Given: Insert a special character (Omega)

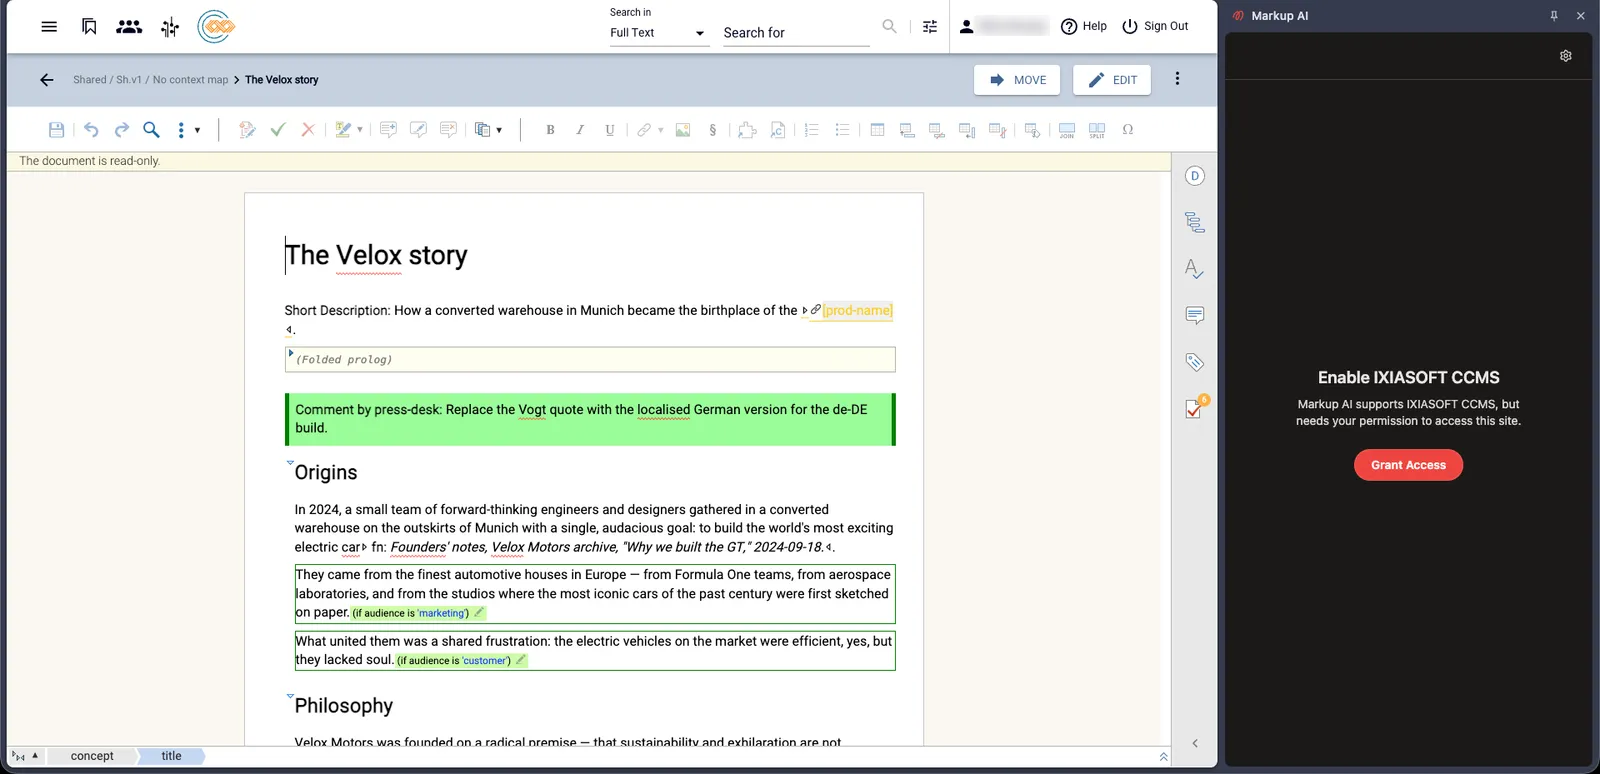Looking at the screenshot, I should [1128, 130].
